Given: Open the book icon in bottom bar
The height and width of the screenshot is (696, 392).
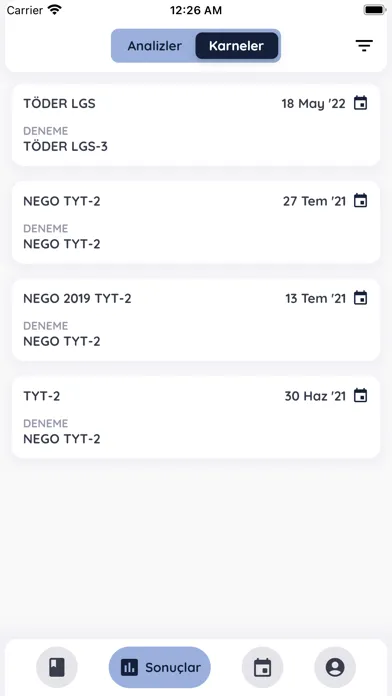Looking at the screenshot, I should coord(57,667).
